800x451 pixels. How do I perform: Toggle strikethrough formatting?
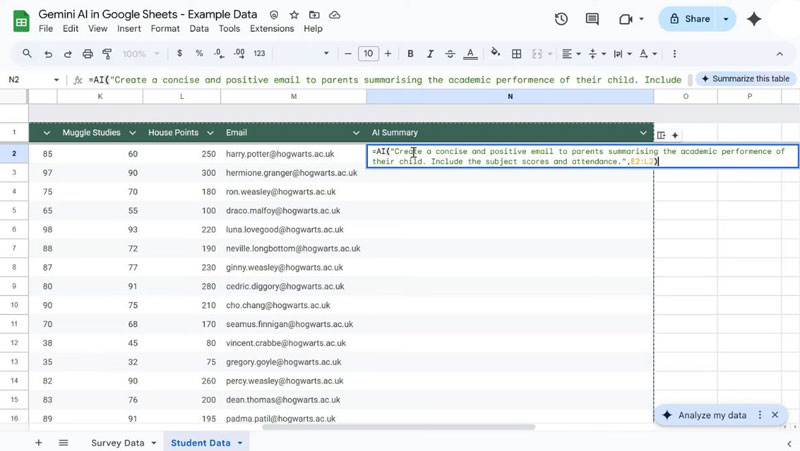point(451,54)
